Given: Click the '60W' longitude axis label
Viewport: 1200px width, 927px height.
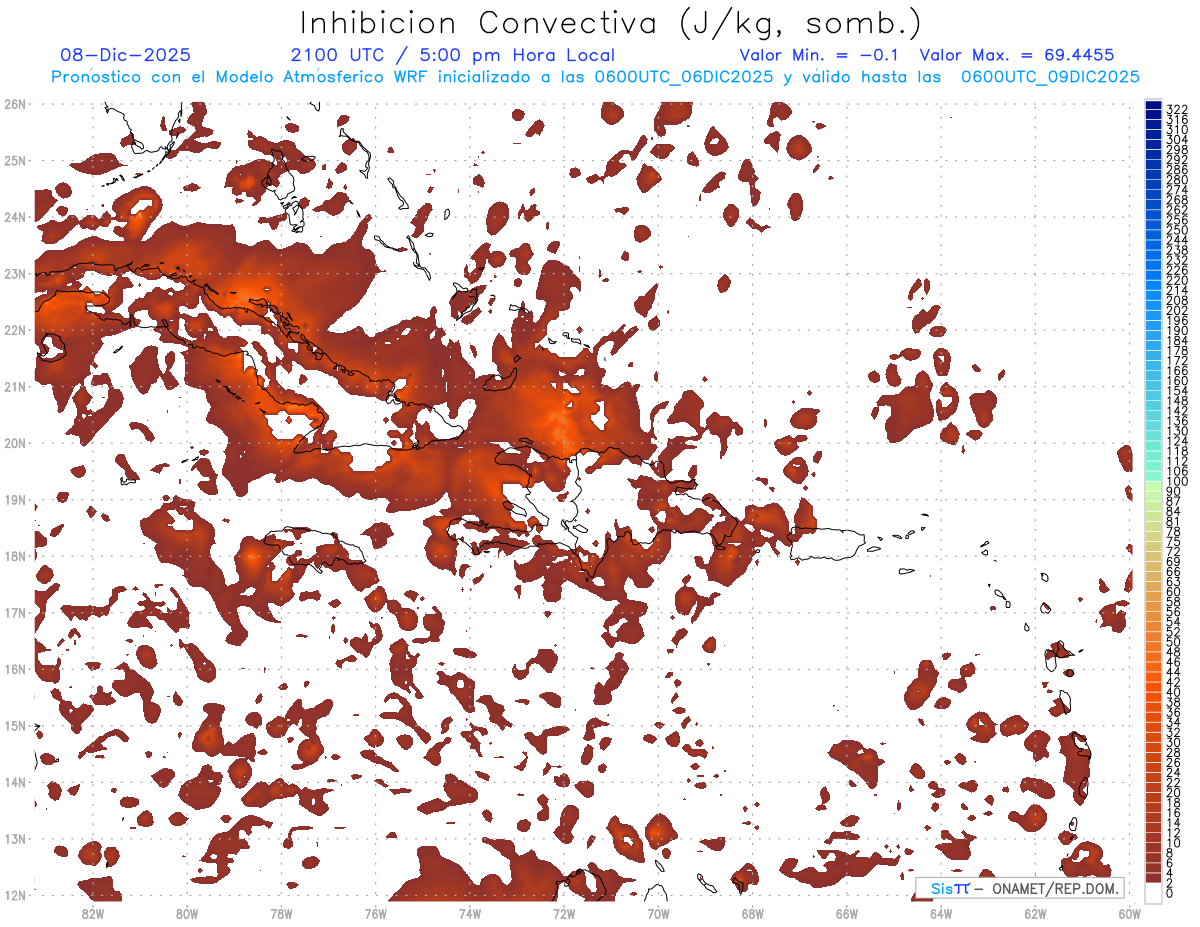Looking at the screenshot, I should tap(1129, 913).
